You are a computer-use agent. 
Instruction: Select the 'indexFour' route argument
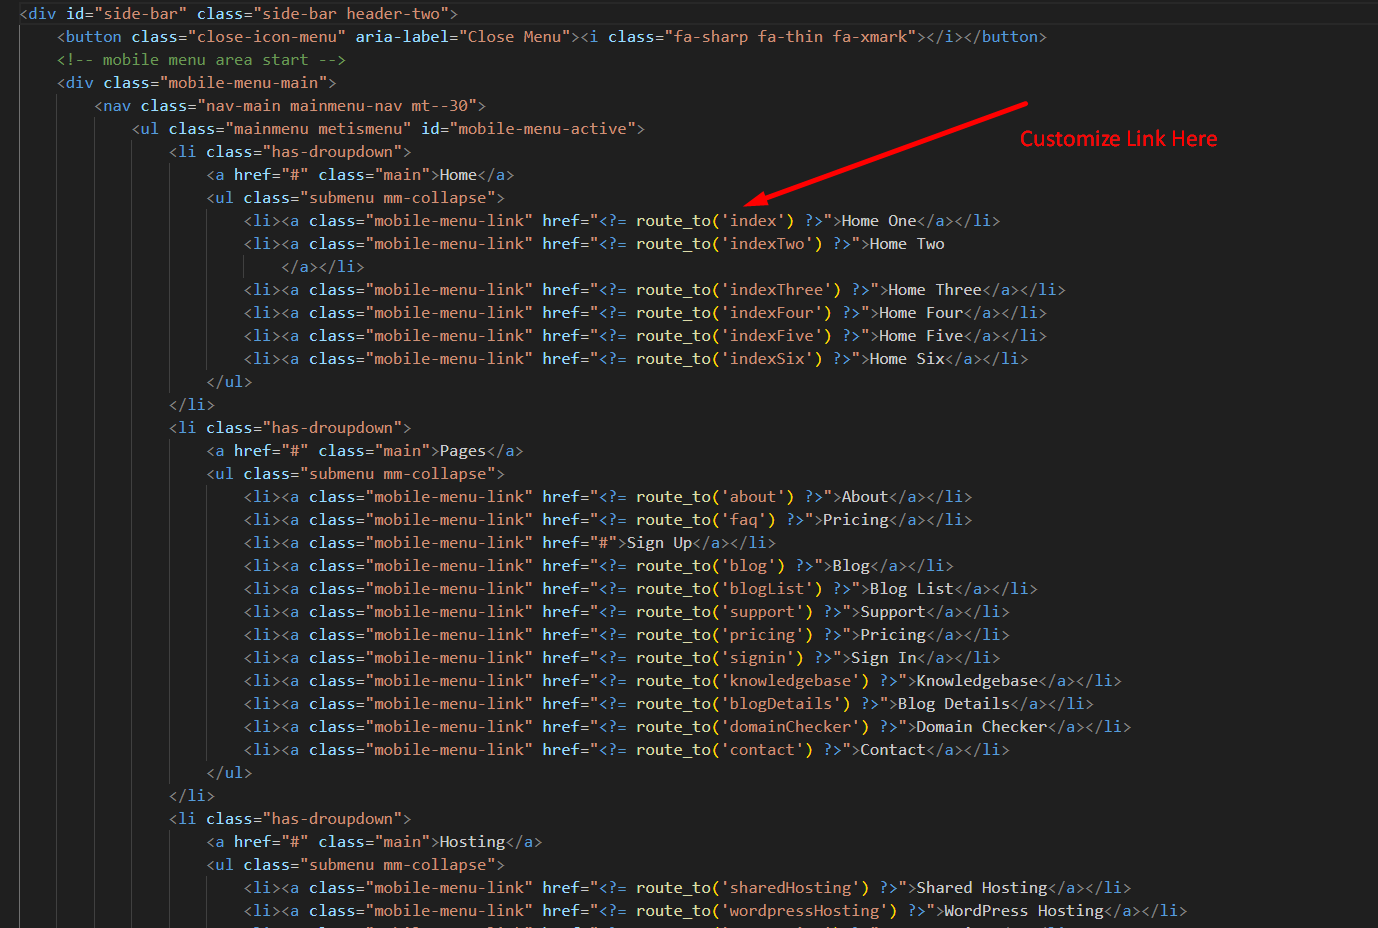[x=771, y=313]
